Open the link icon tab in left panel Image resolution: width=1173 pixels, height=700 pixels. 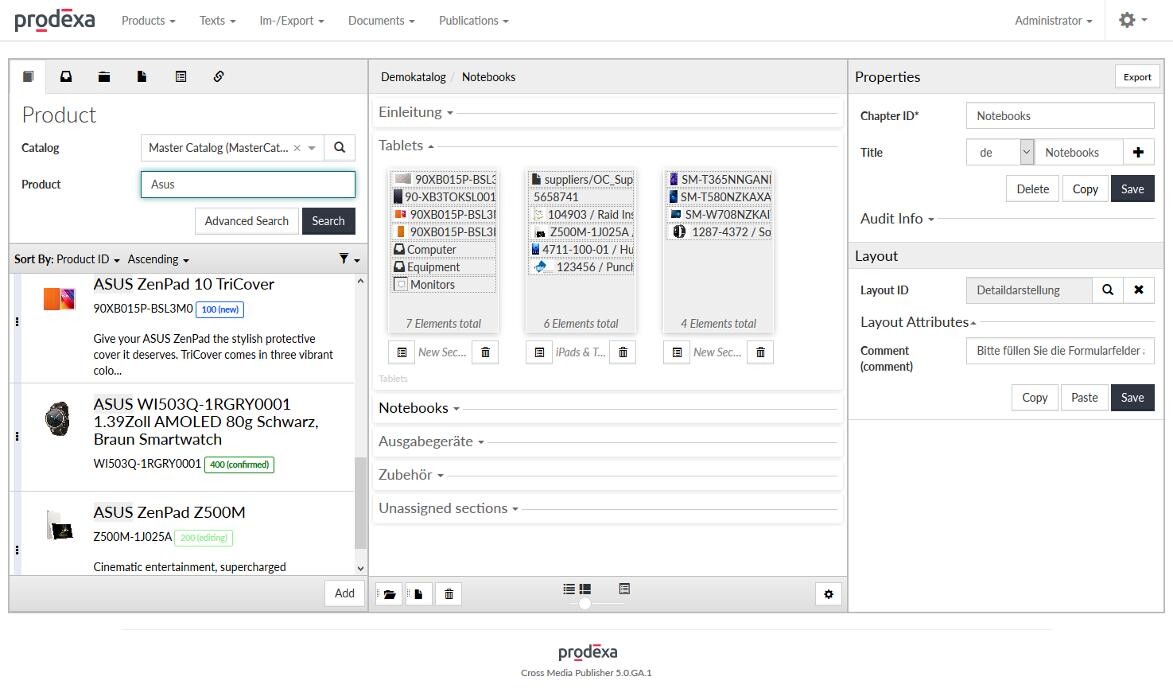(x=218, y=77)
